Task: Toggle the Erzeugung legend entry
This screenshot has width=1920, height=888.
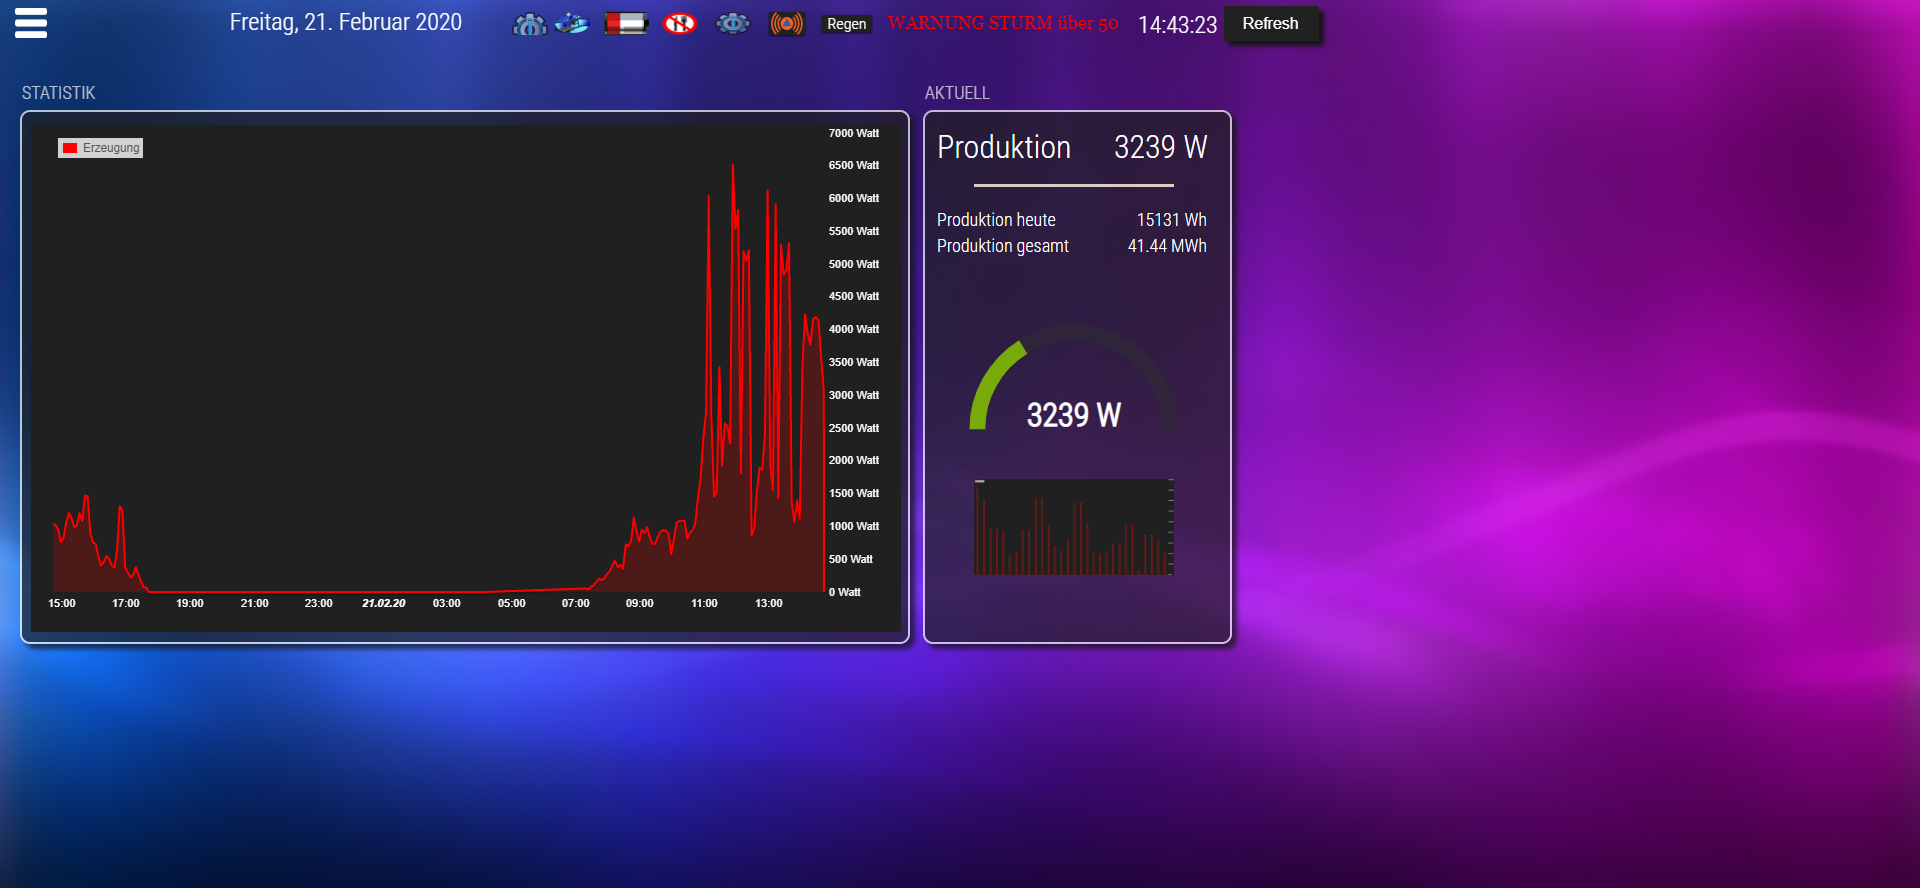Action: 100,148
